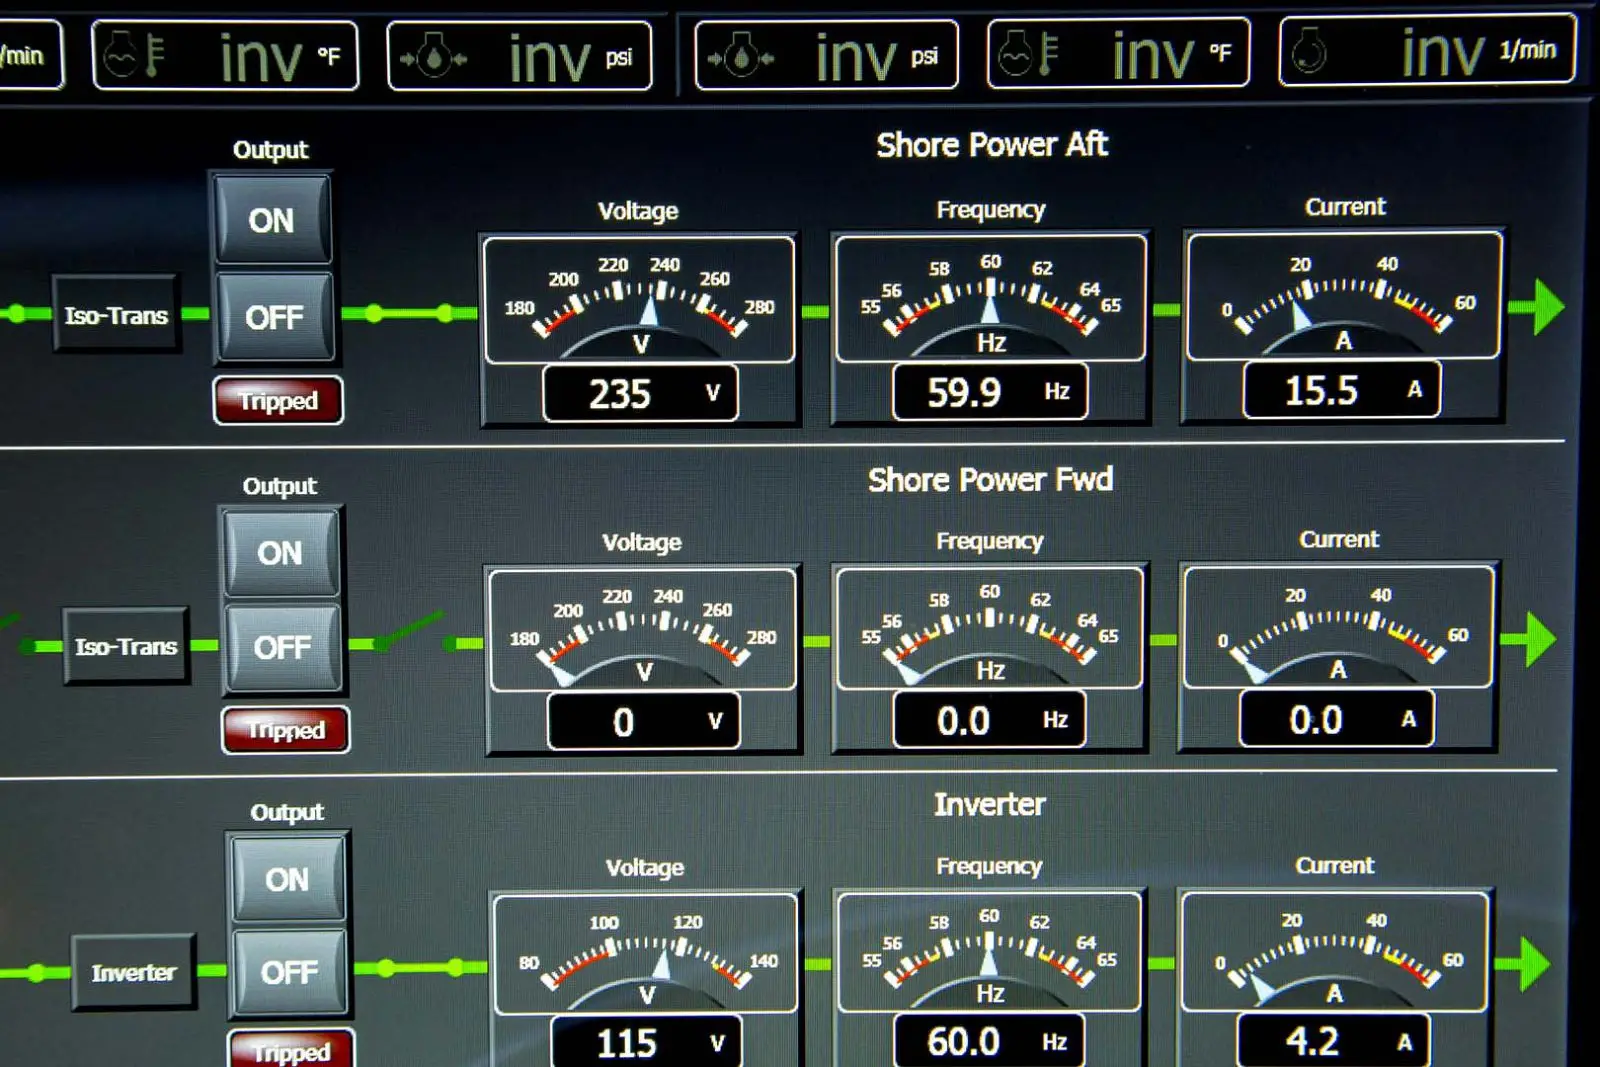Click the Shore Power Aft voltage gauge dial
The image size is (1600, 1067).
click(639, 298)
